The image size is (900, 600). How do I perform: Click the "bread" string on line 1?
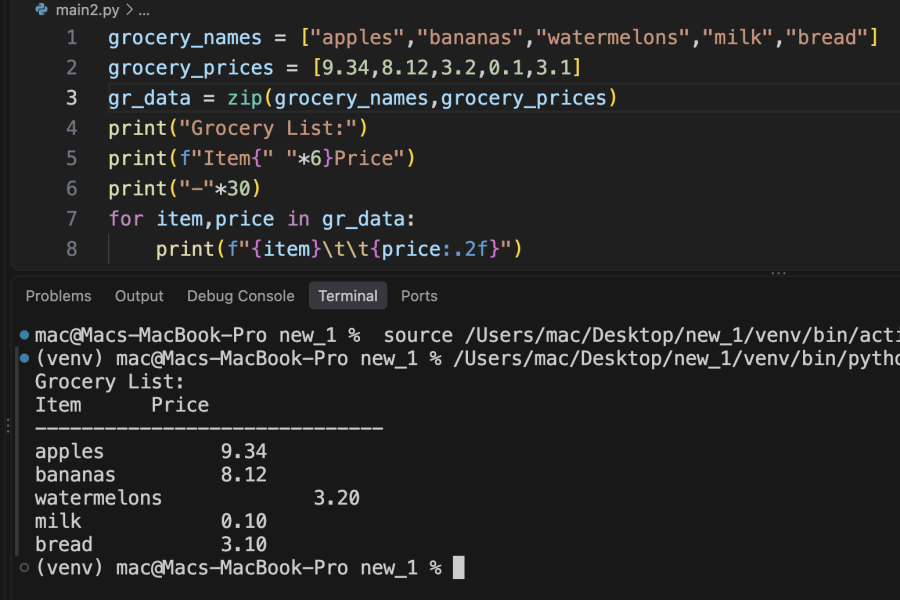pos(826,38)
